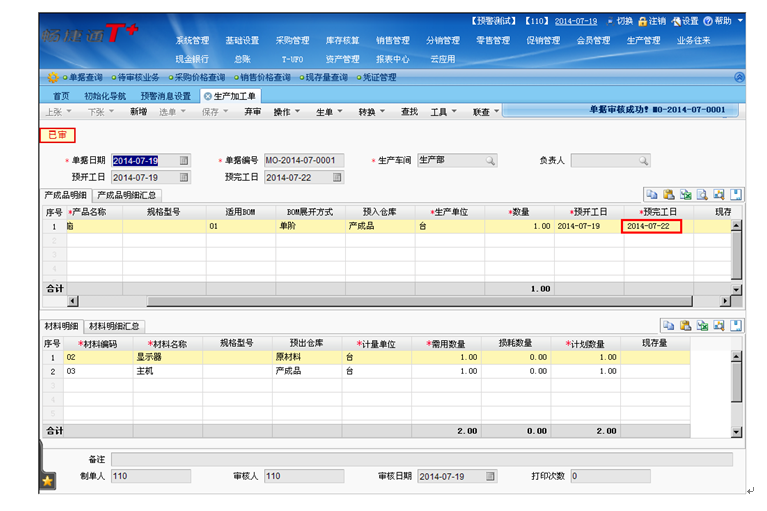Click the save icon in 产成品明细 grid toolbar
Viewport: 767px width, 511px height.
point(736,195)
